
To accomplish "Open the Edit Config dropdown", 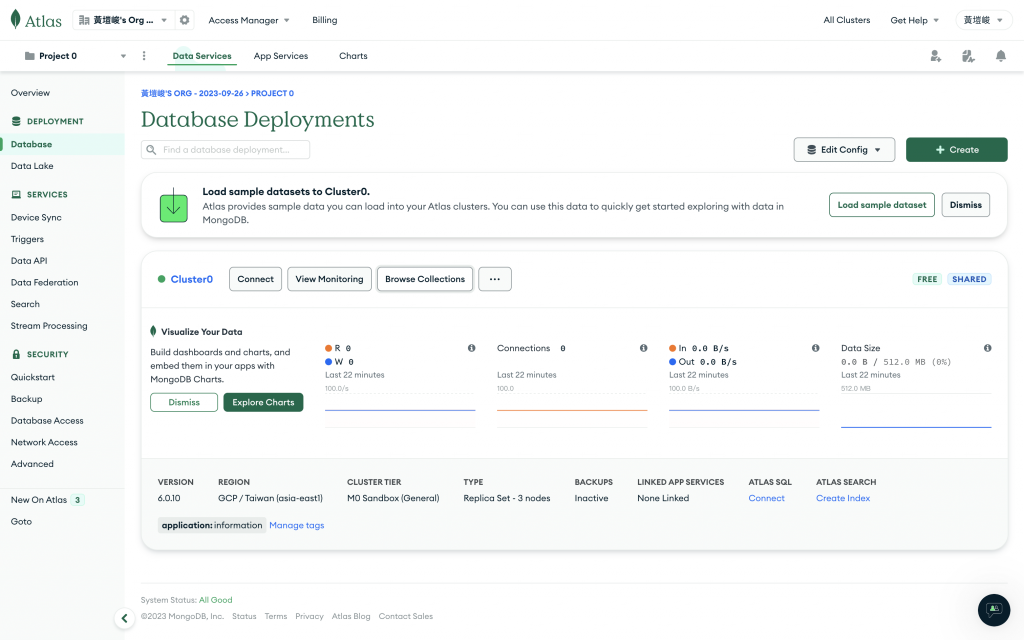I will coord(844,150).
